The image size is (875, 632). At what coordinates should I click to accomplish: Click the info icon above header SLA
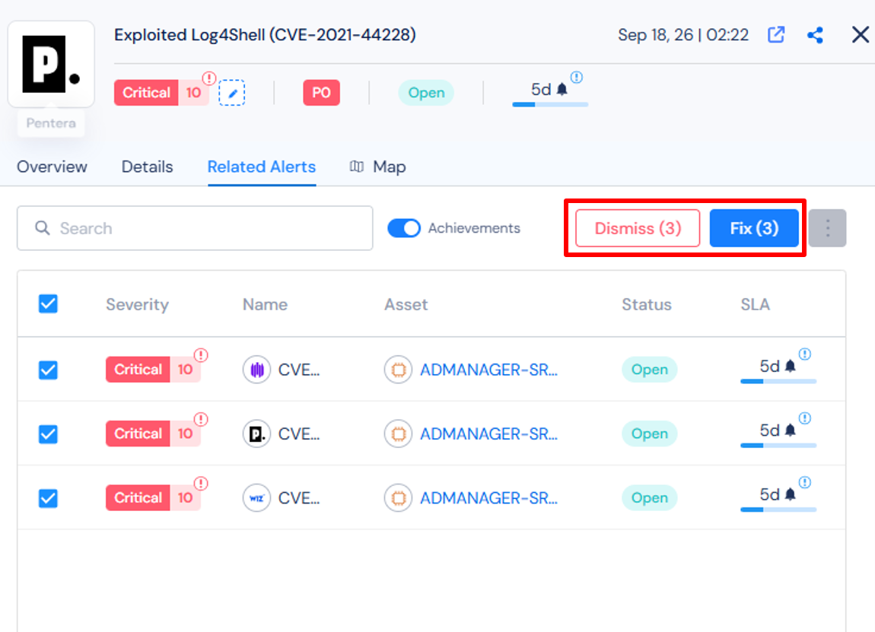[x=576, y=77]
